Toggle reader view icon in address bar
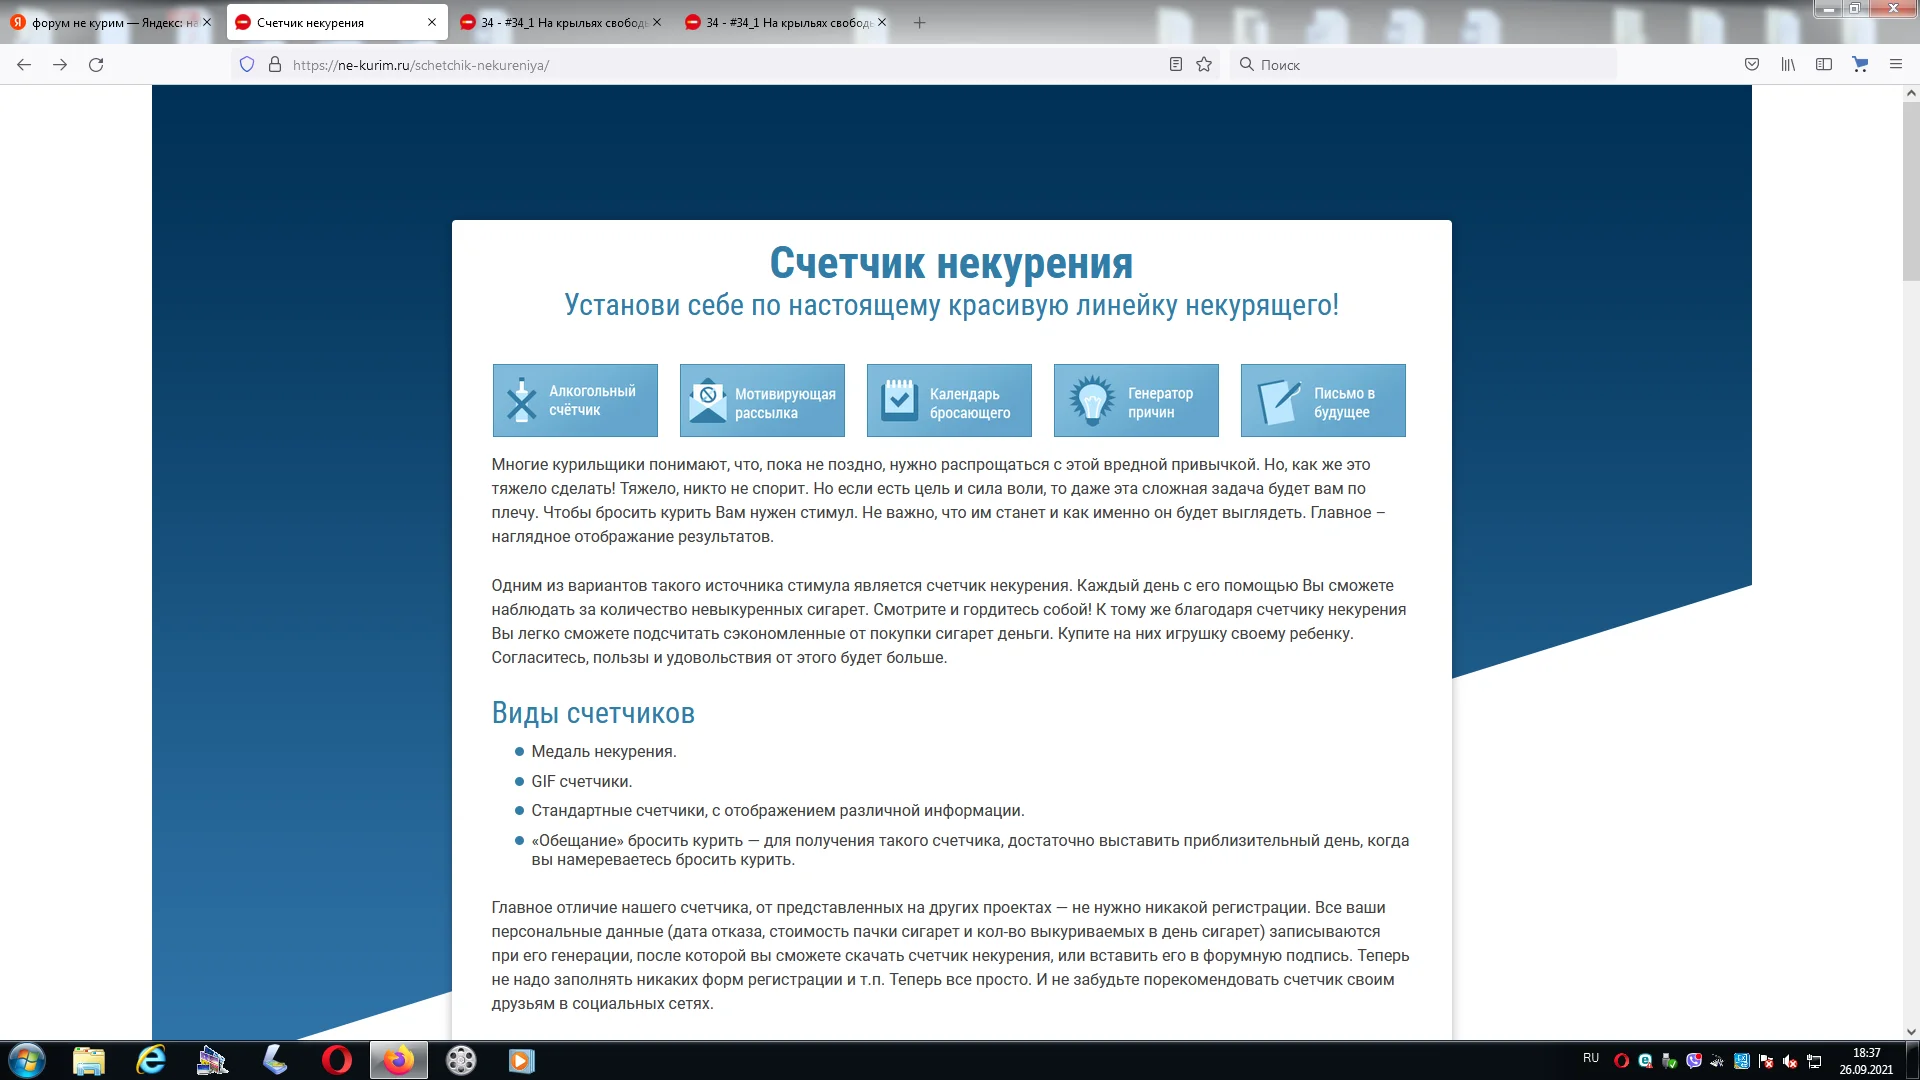1920x1080 pixels. click(x=1176, y=65)
